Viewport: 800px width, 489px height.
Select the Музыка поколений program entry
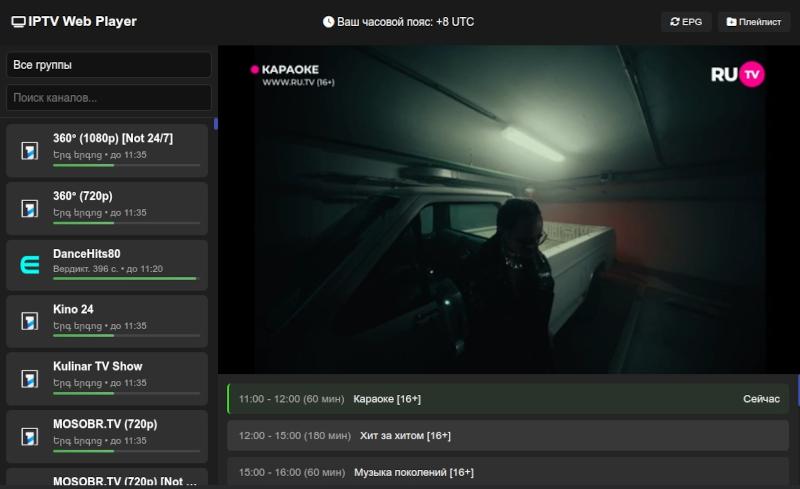point(508,471)
